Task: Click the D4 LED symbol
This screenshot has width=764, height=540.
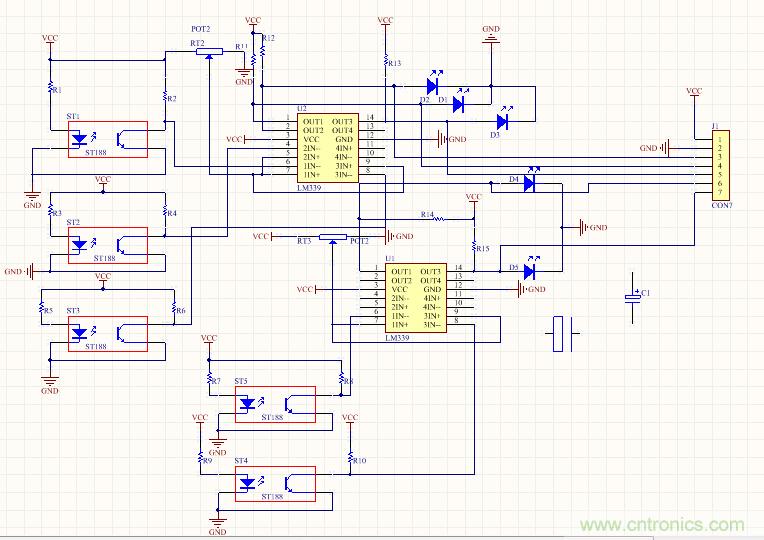Action: tap(529, 183)
